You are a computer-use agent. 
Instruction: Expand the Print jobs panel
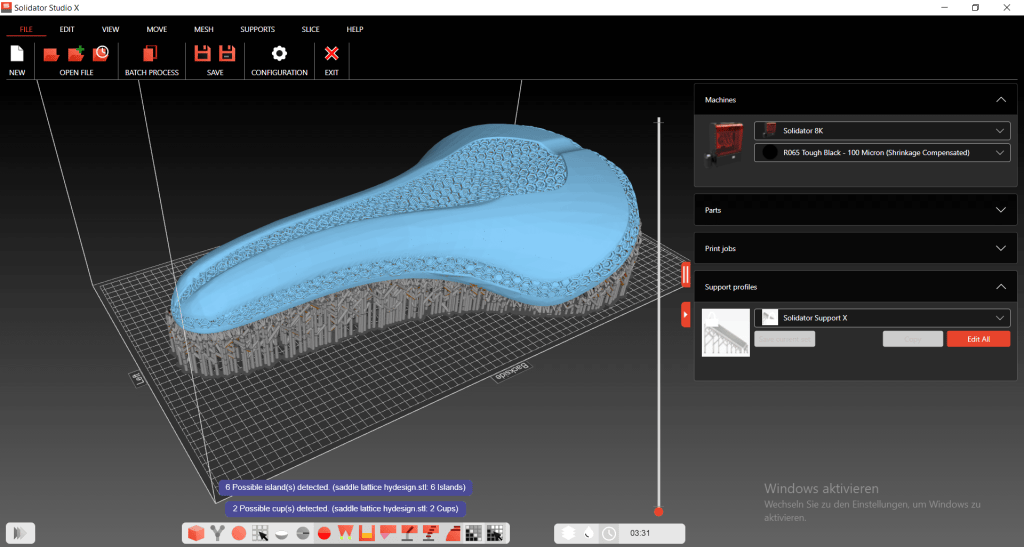tap(1000, 249)
